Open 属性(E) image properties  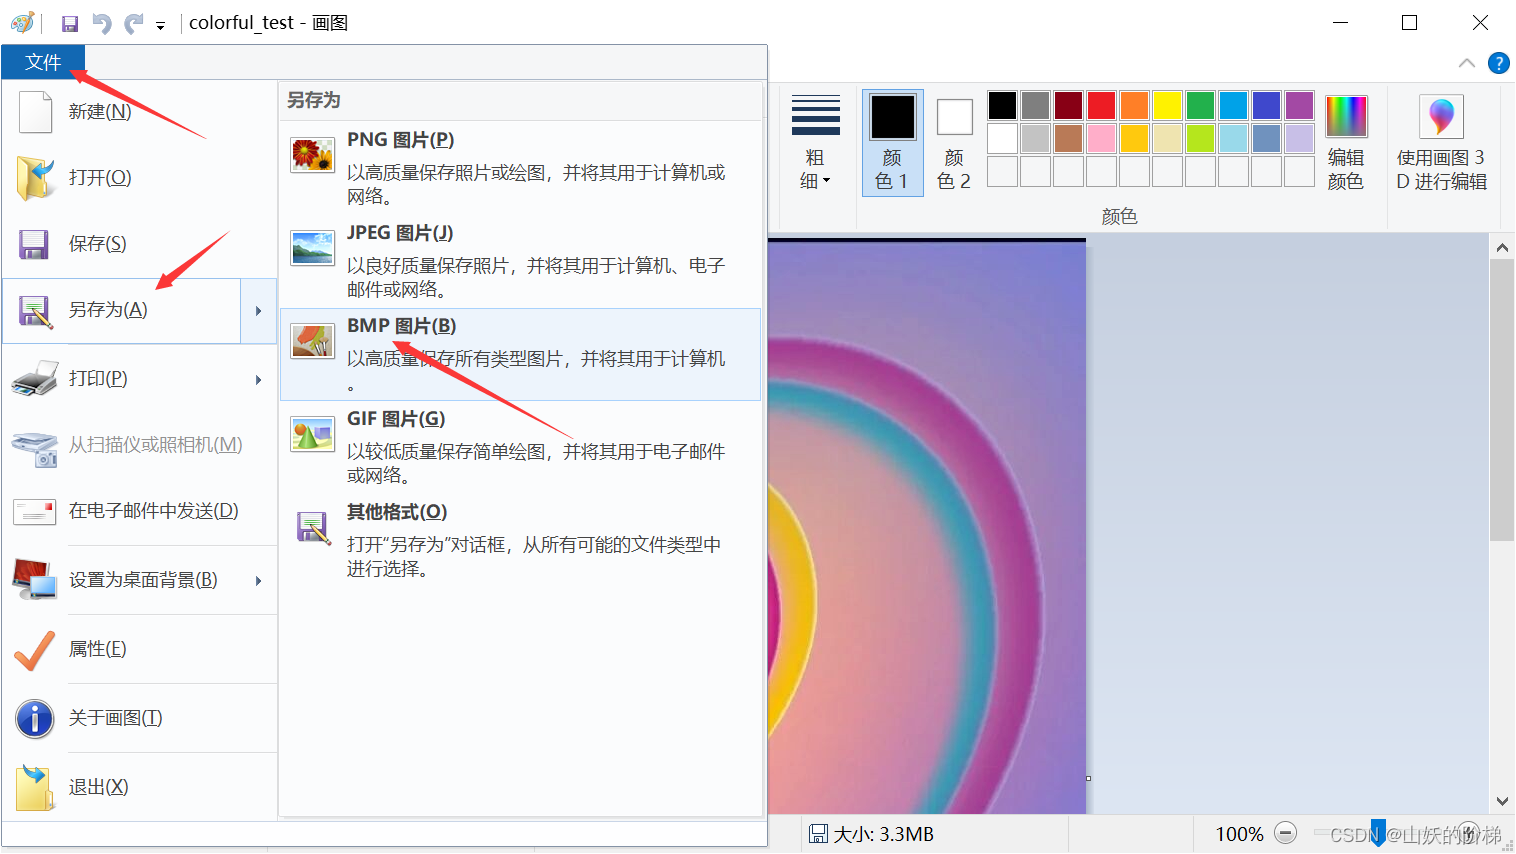pyautogui.click(x=140, y=649)
